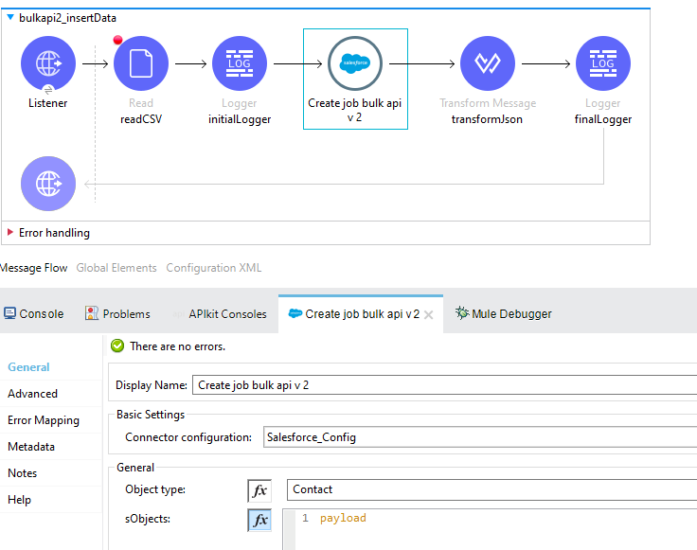Go to the Error Mapping section

(x=43, y=420)
